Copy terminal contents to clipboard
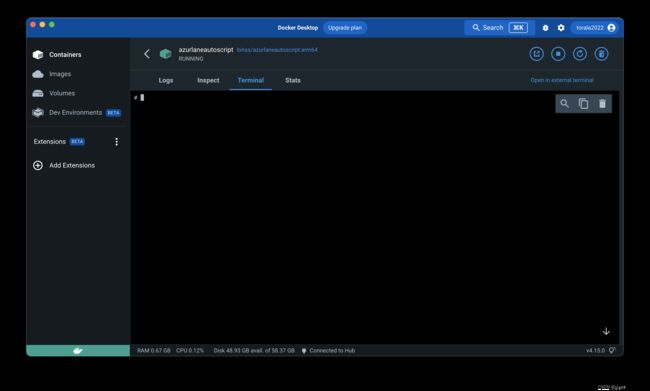Screen dimensions: 650x391 pos(584,104)
